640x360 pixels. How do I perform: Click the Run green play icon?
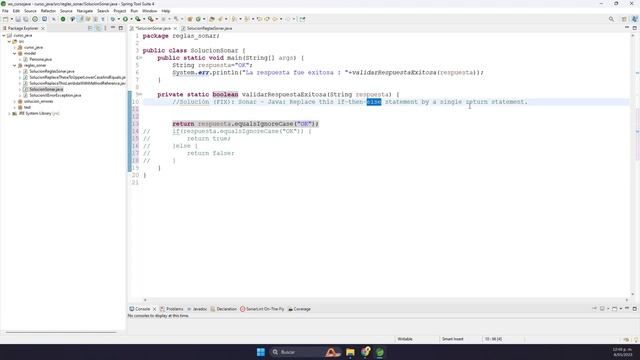click(125, 19)
